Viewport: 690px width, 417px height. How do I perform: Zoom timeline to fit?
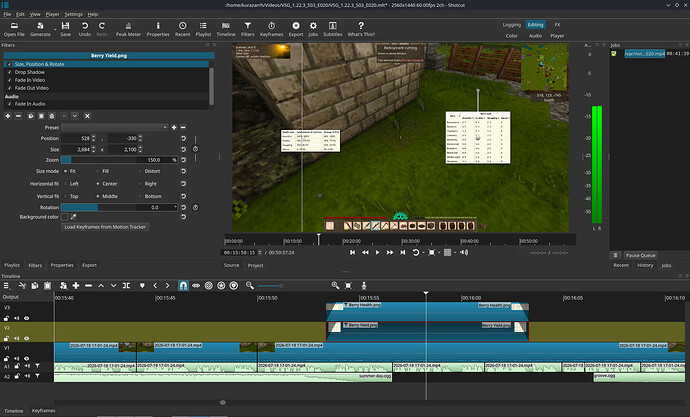(x=348, y=285)
